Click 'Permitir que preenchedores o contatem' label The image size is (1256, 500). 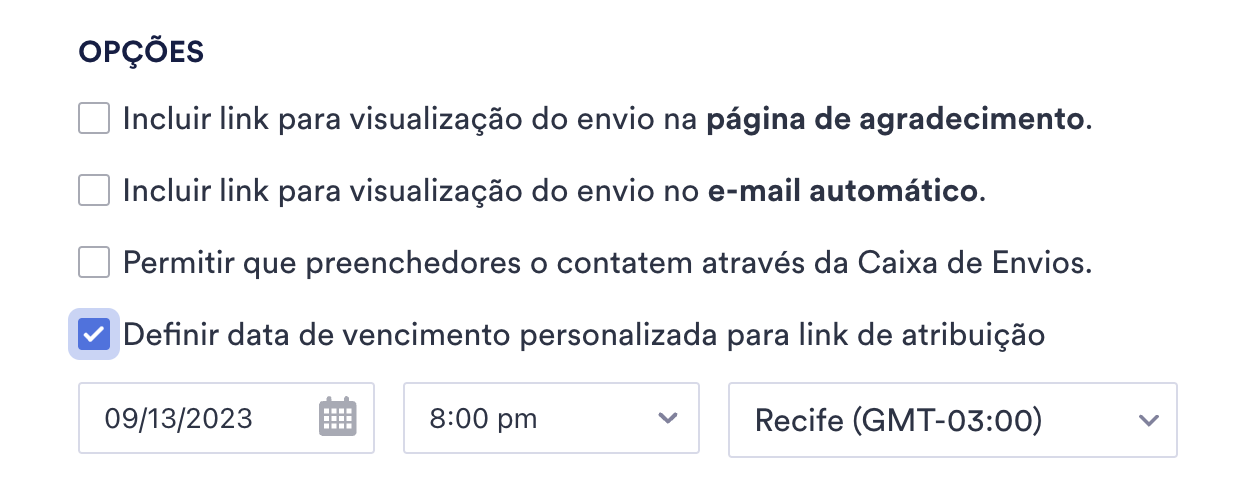(606, 264)
